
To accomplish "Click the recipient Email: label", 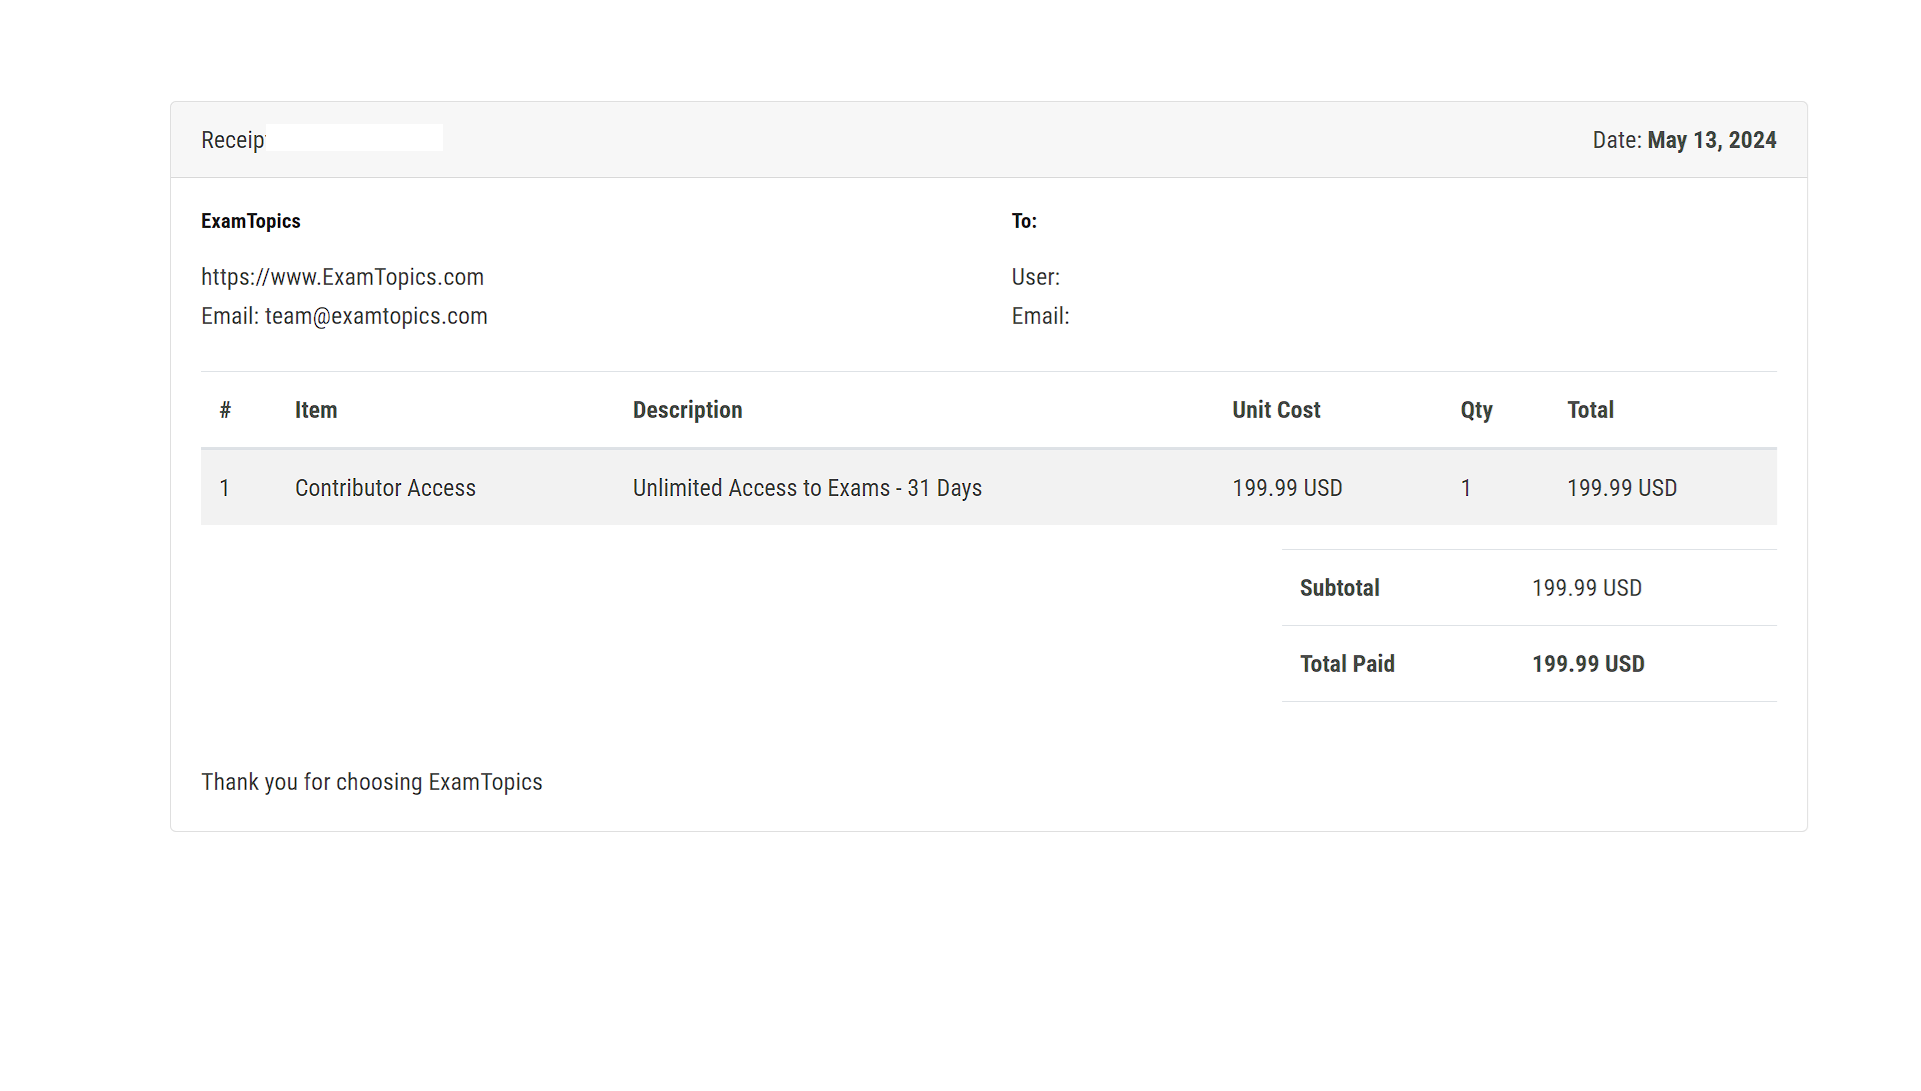I will (x=1040, y=316).
